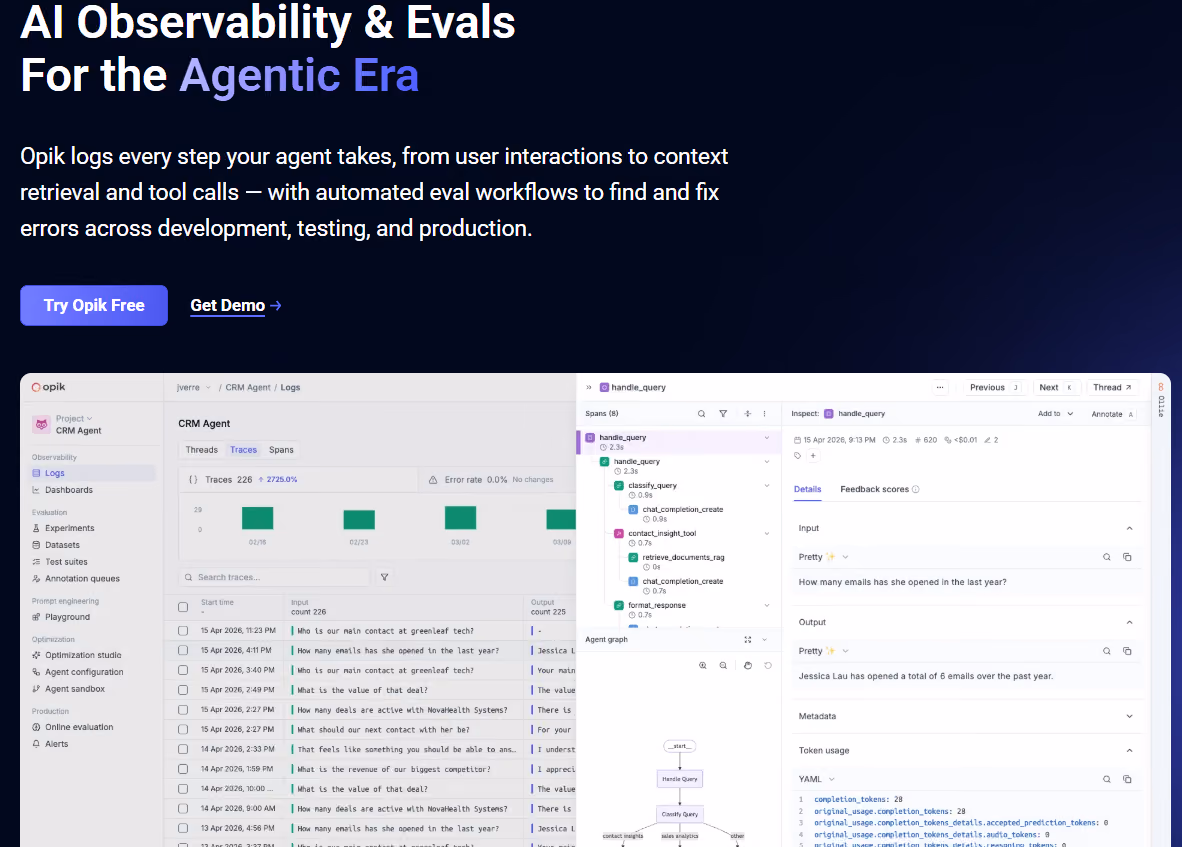This screenshot has width=1182, height=847.
Task: Switch to the Details tab
Action: click(807, 489)
